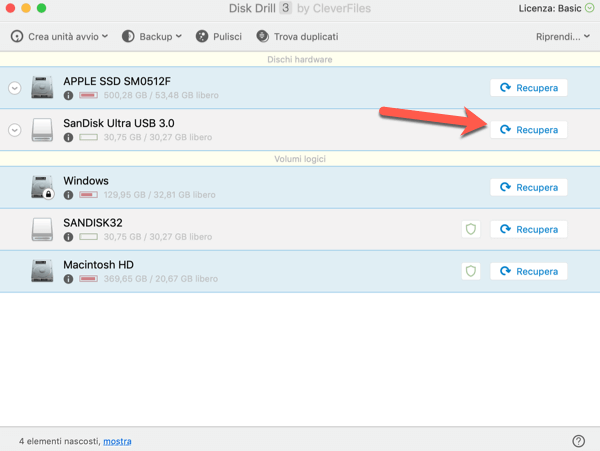This screenshot has height=451, width=600.
Task: Open the Backup dropdown menu
Action: click(152, 37)
